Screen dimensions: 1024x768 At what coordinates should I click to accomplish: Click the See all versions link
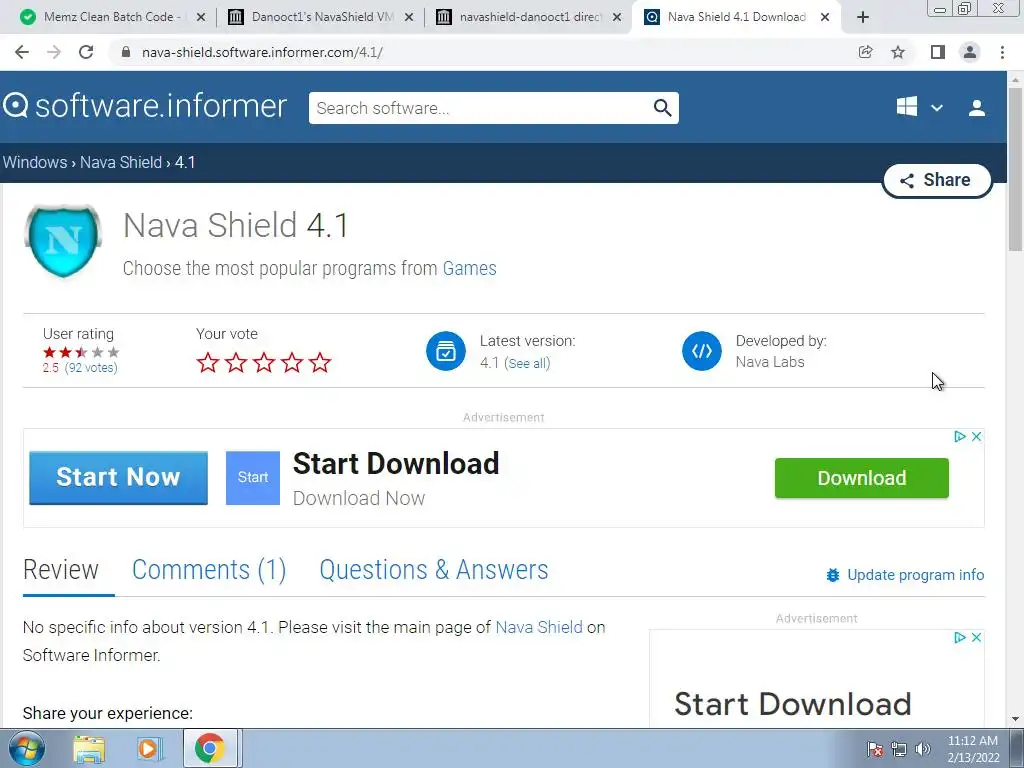[527, 363]
